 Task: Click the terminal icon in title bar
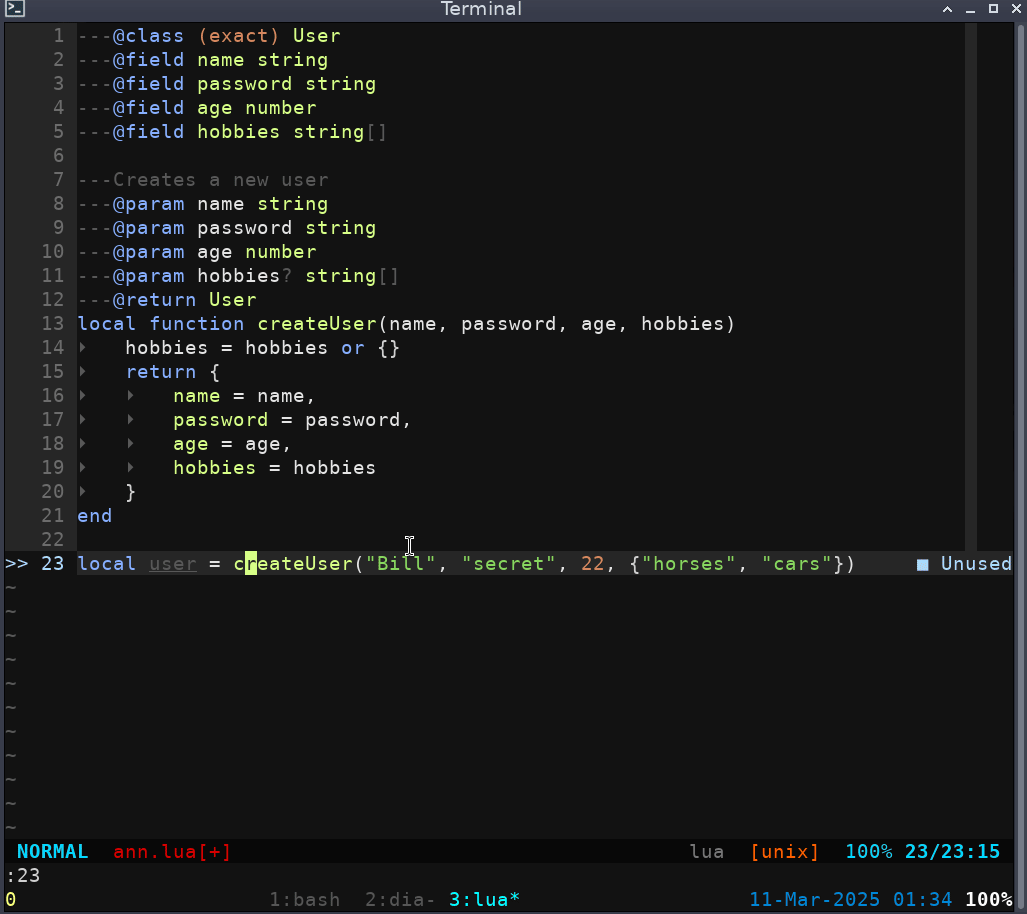[14, 9]
